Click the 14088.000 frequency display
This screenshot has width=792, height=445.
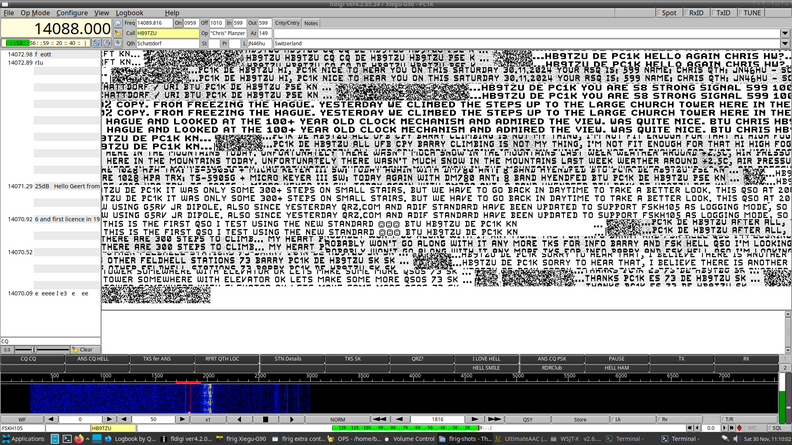click(x=56, y=29)
